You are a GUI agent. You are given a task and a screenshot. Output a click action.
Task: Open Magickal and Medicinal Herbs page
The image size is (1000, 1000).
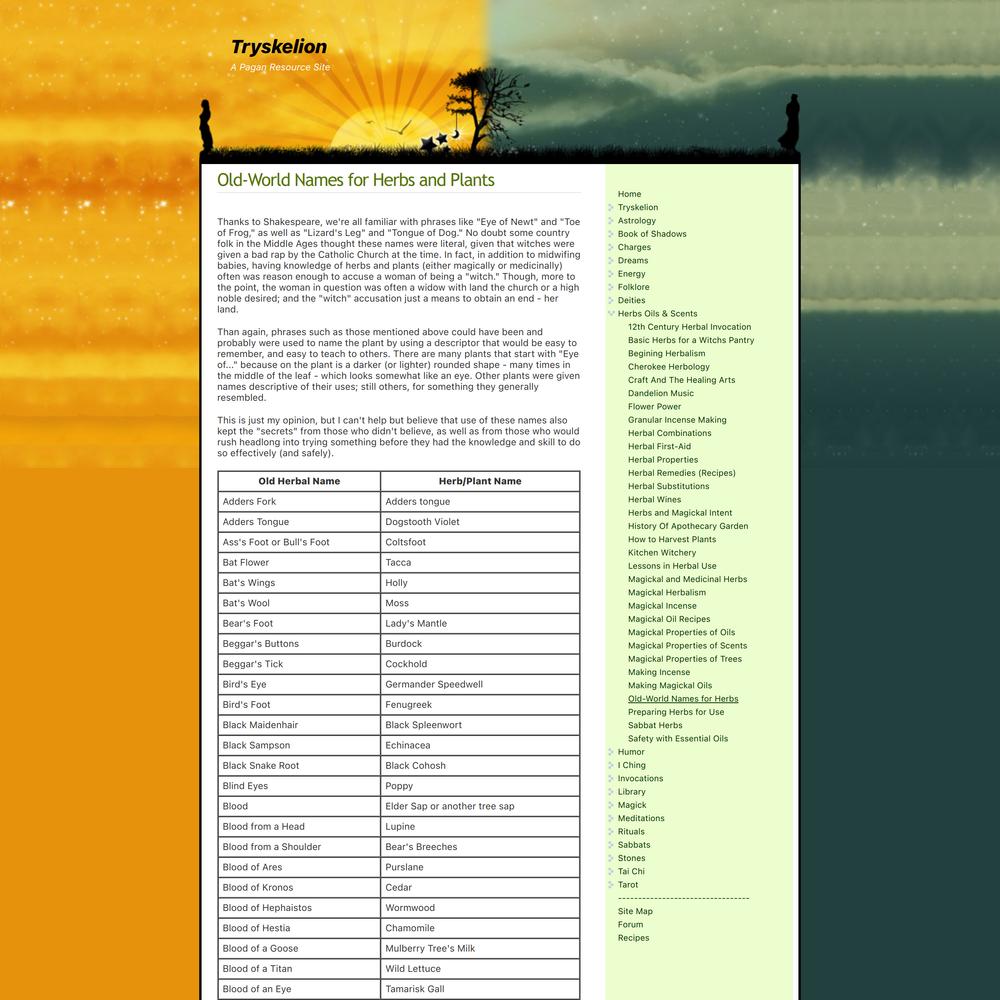pos(688,579)
